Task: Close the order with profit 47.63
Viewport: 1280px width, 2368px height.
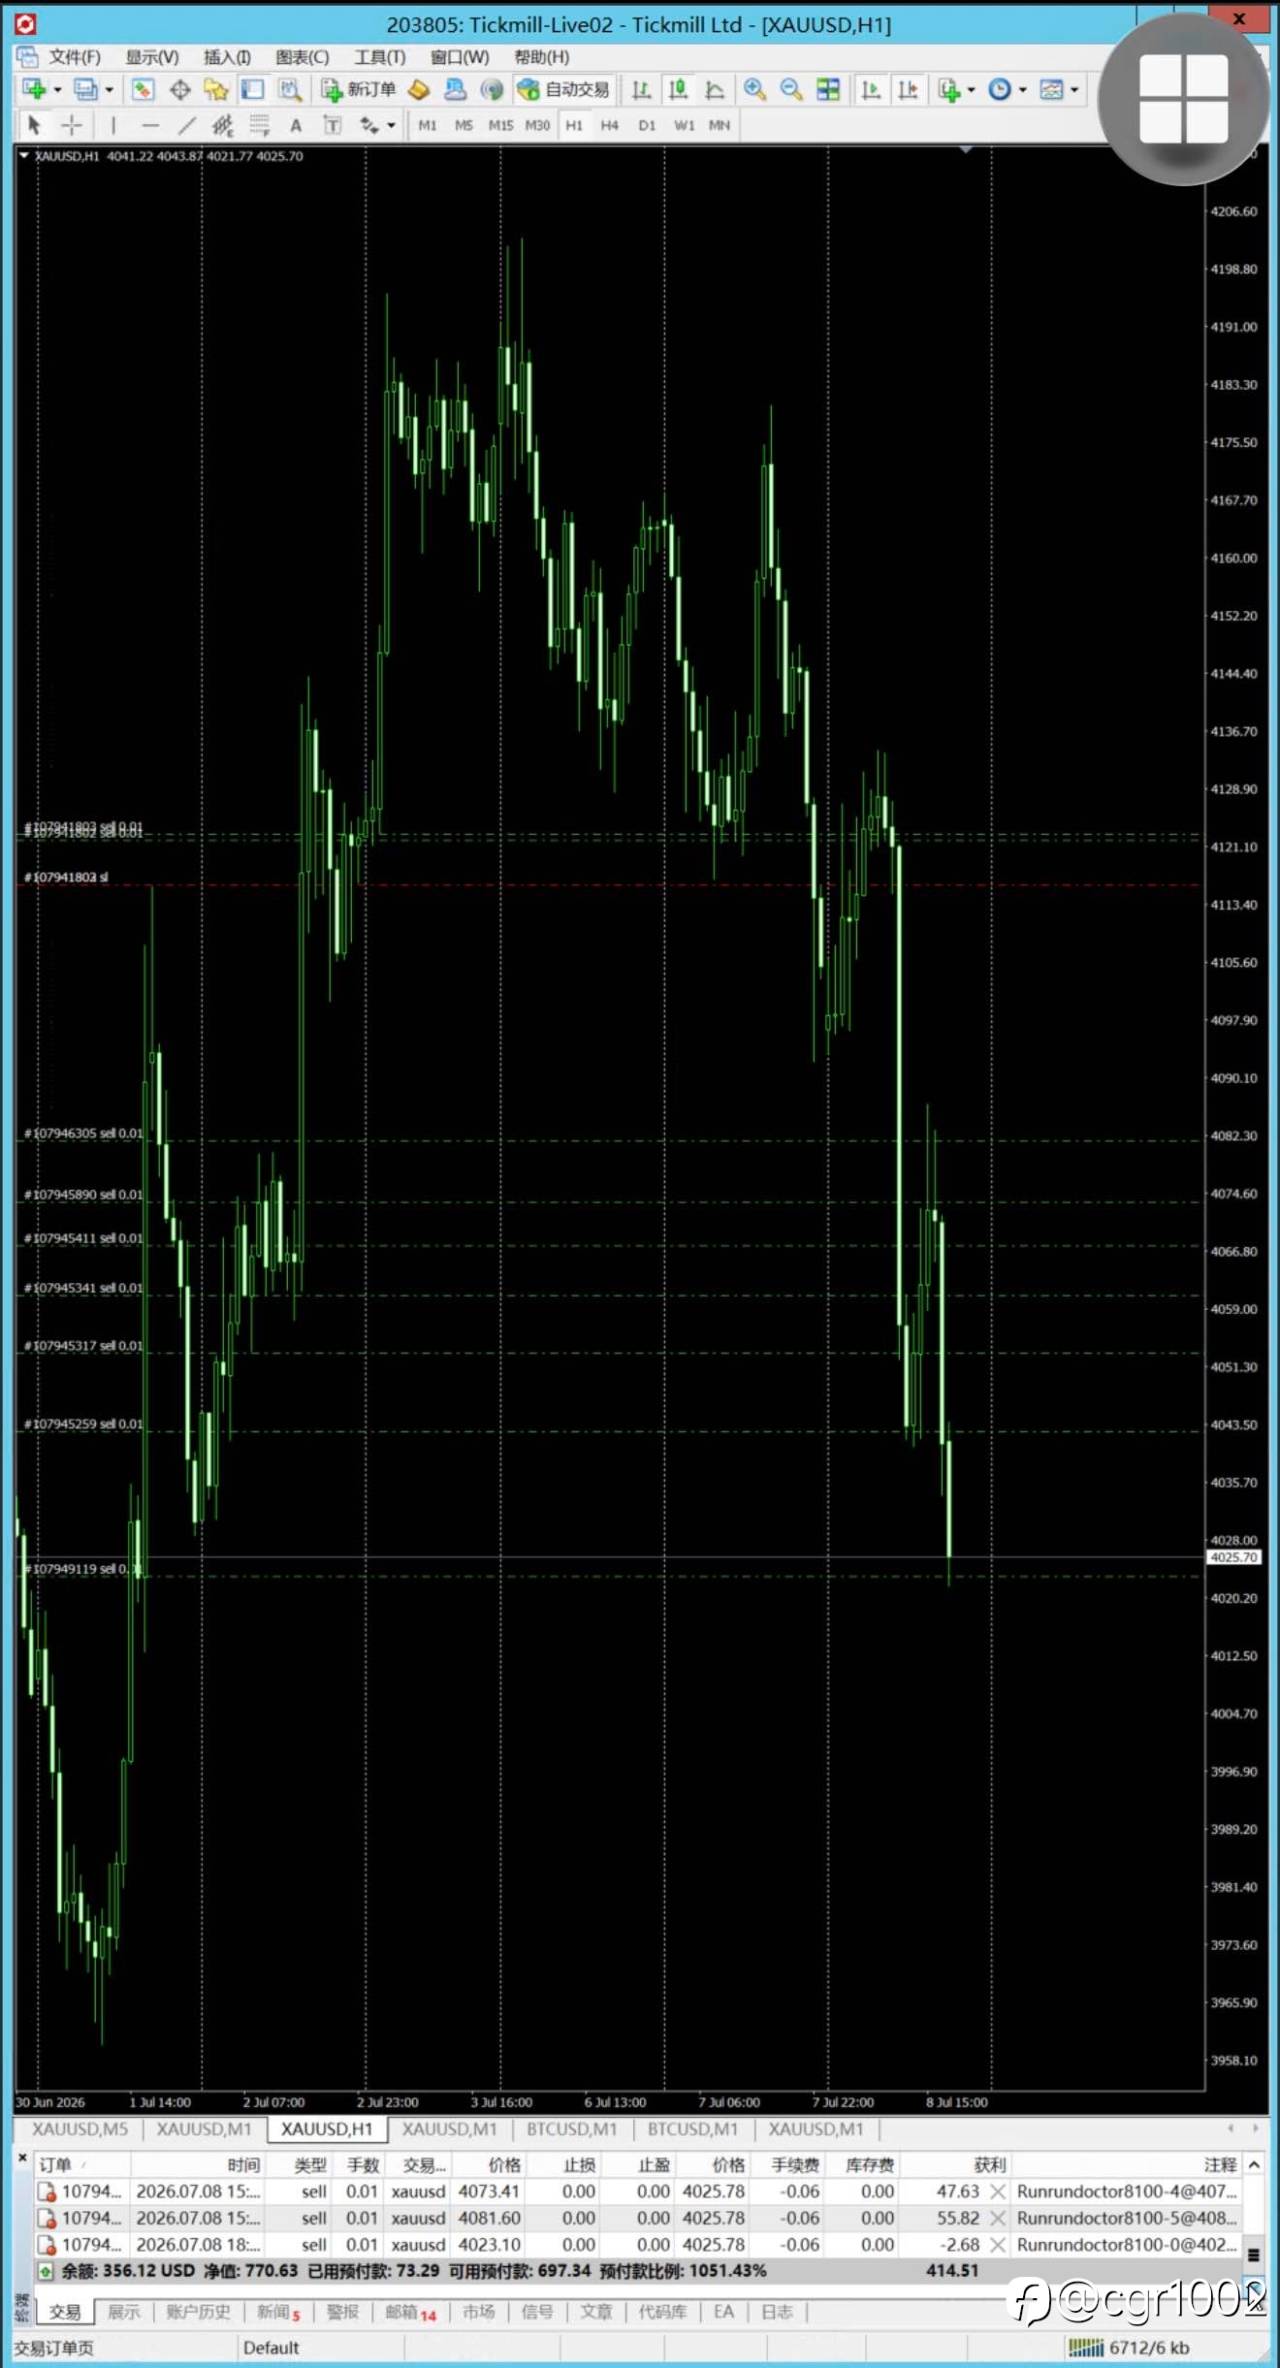Action: pyautogui.click(x=997, y=2191)
